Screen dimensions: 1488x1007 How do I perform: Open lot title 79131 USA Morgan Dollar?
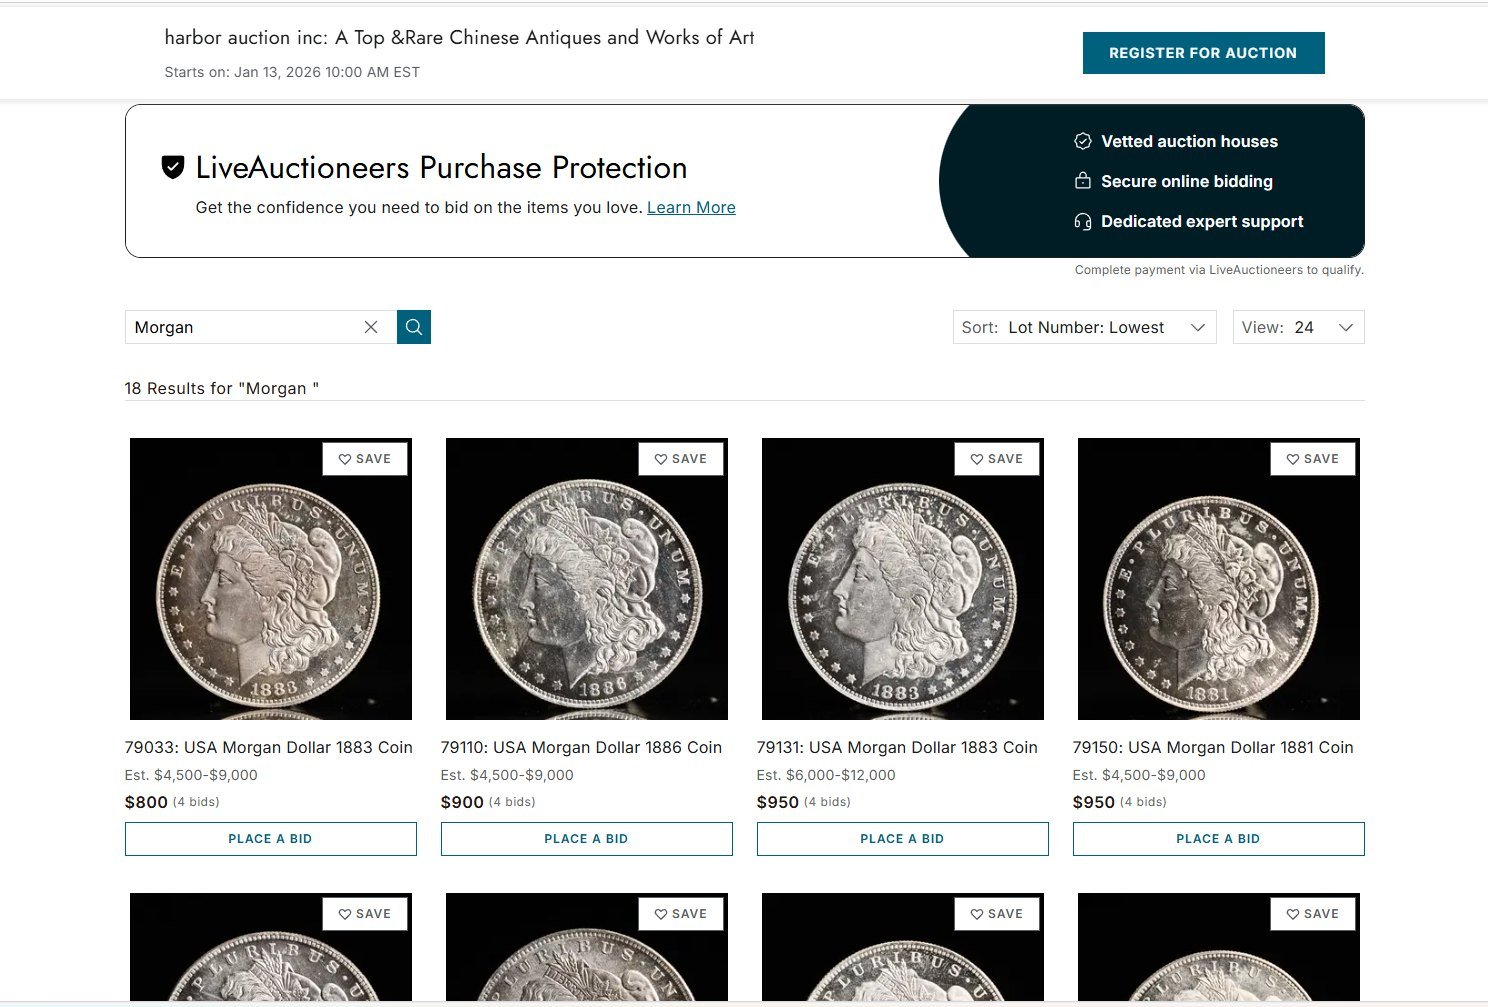click(897, 747)
